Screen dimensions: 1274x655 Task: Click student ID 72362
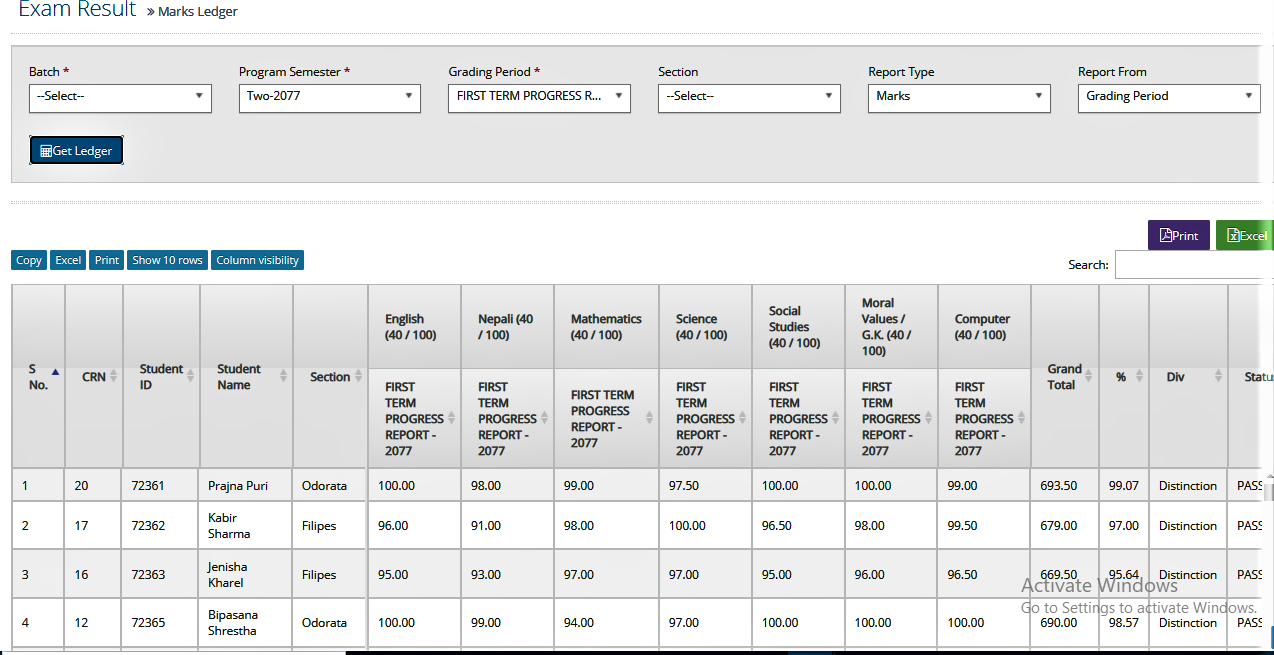coord(148,526)
